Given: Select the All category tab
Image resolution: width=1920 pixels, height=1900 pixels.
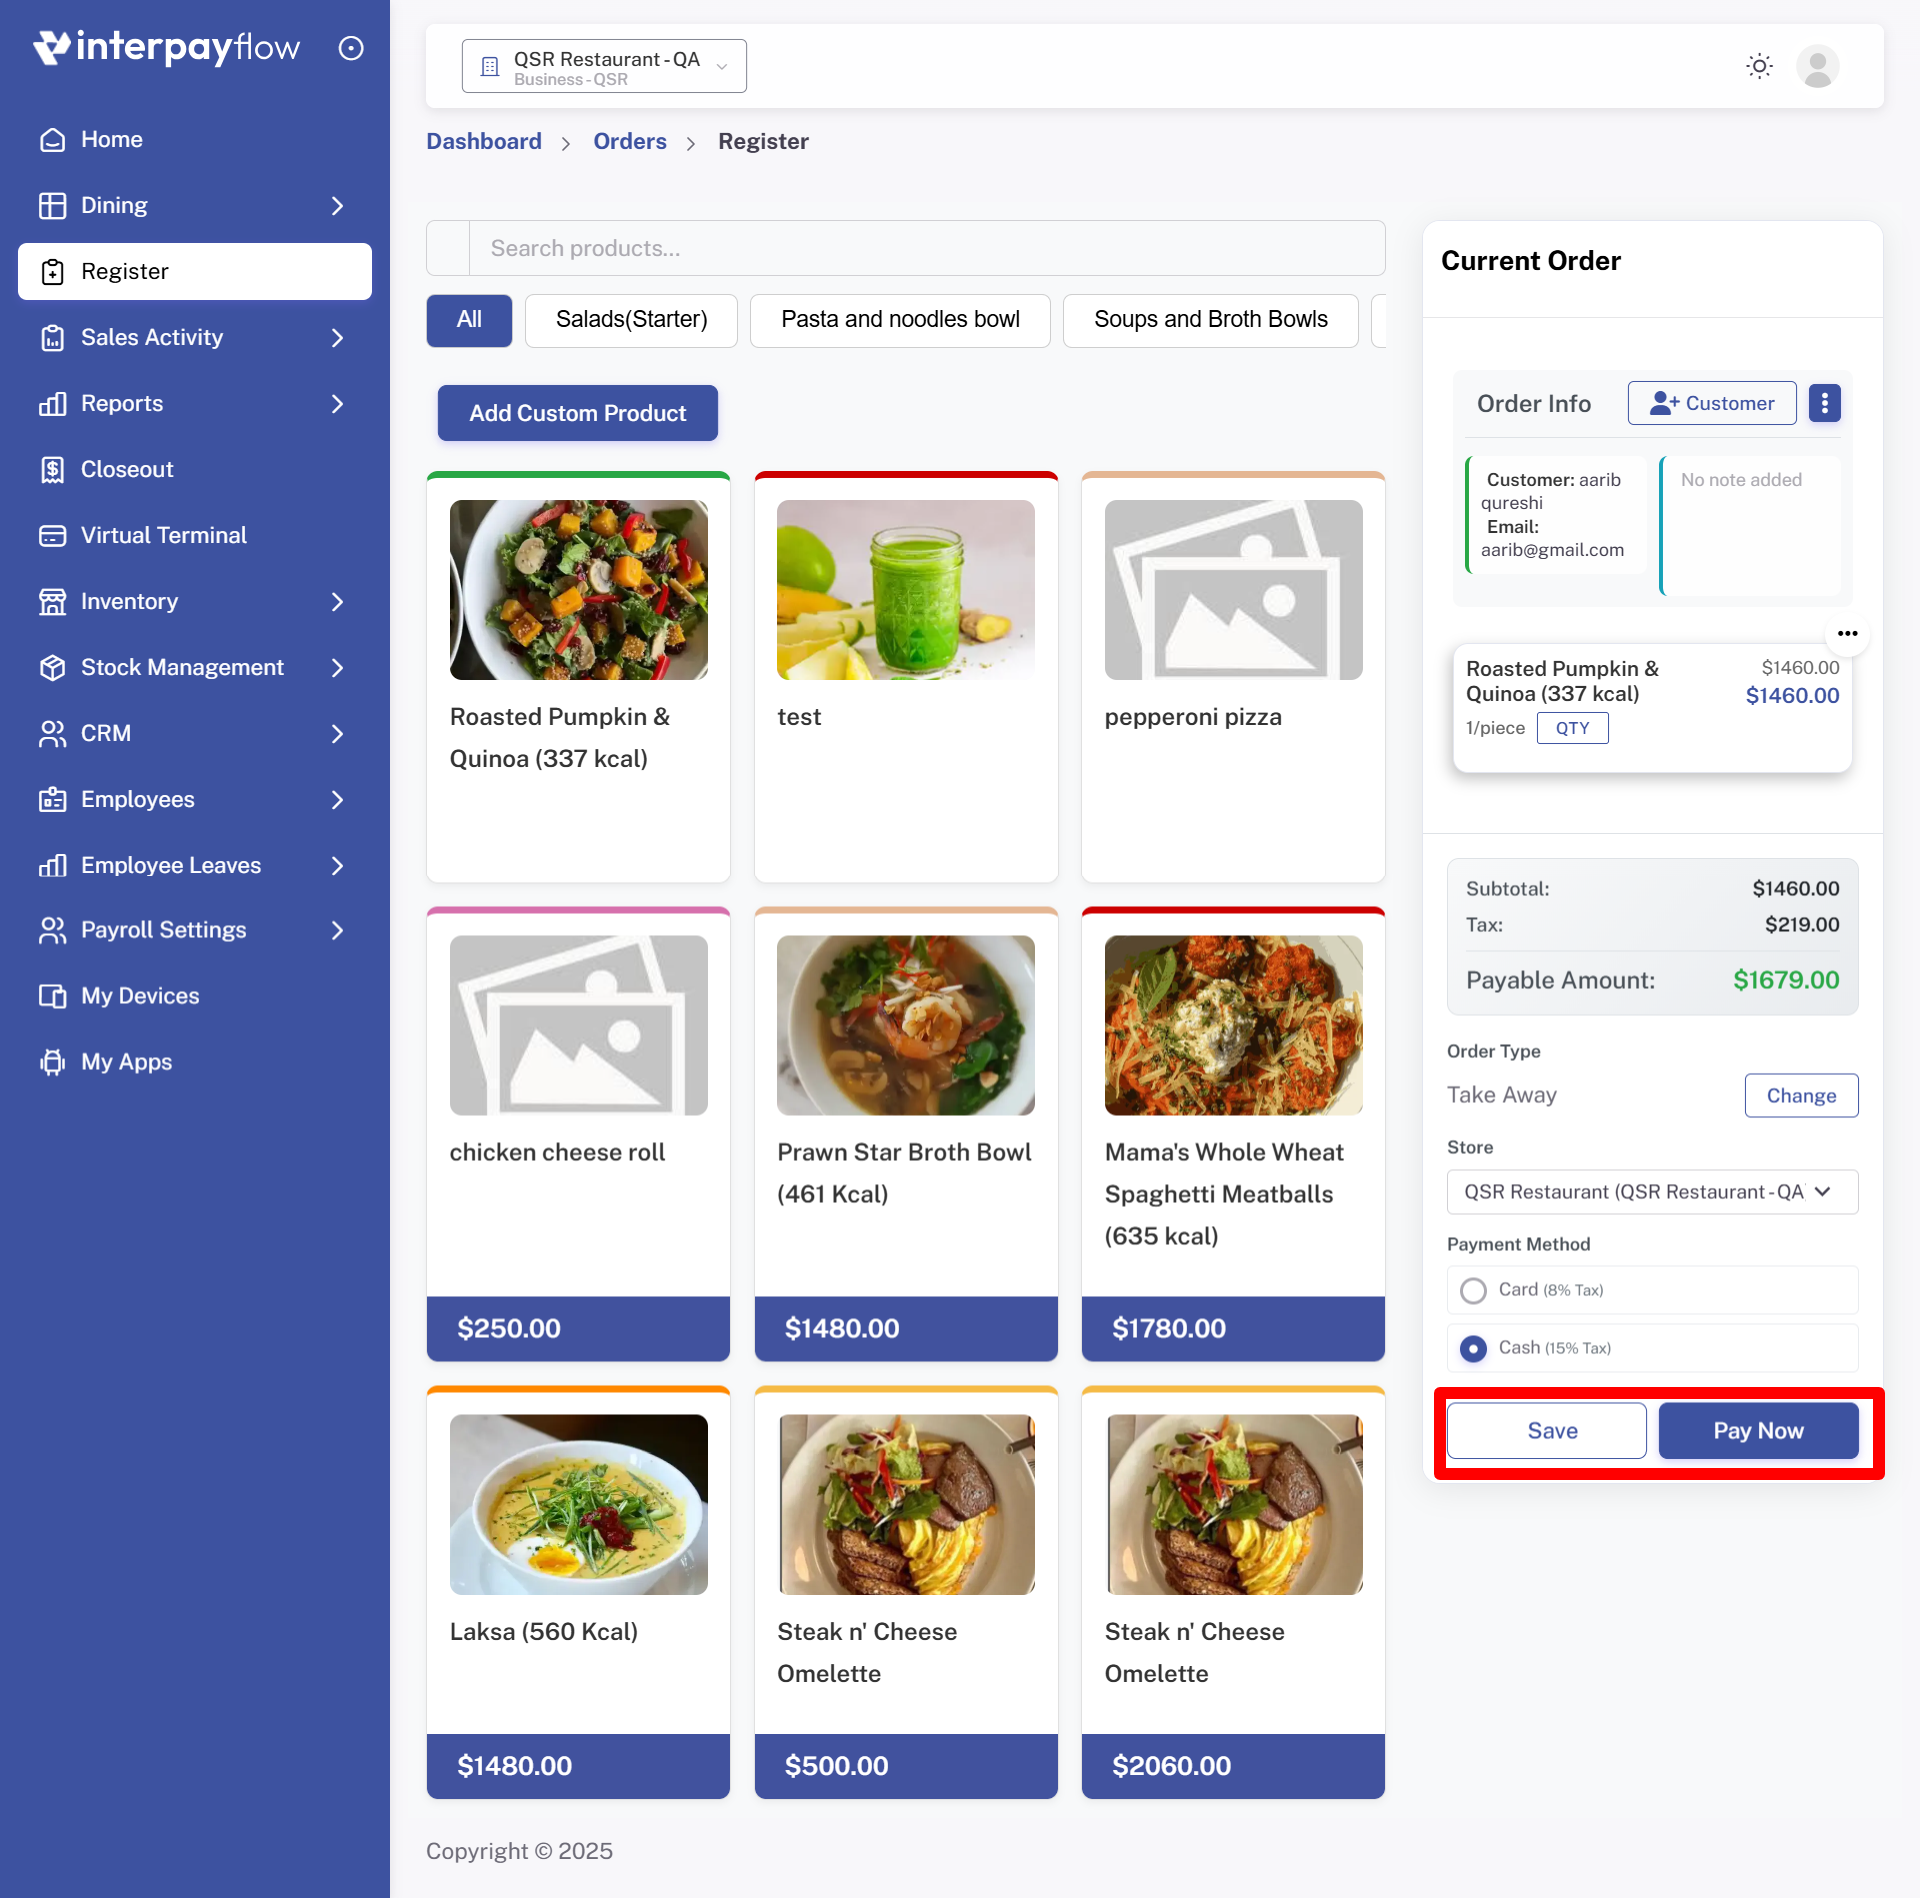Looking at the screenshot, I should click(469, 320).
